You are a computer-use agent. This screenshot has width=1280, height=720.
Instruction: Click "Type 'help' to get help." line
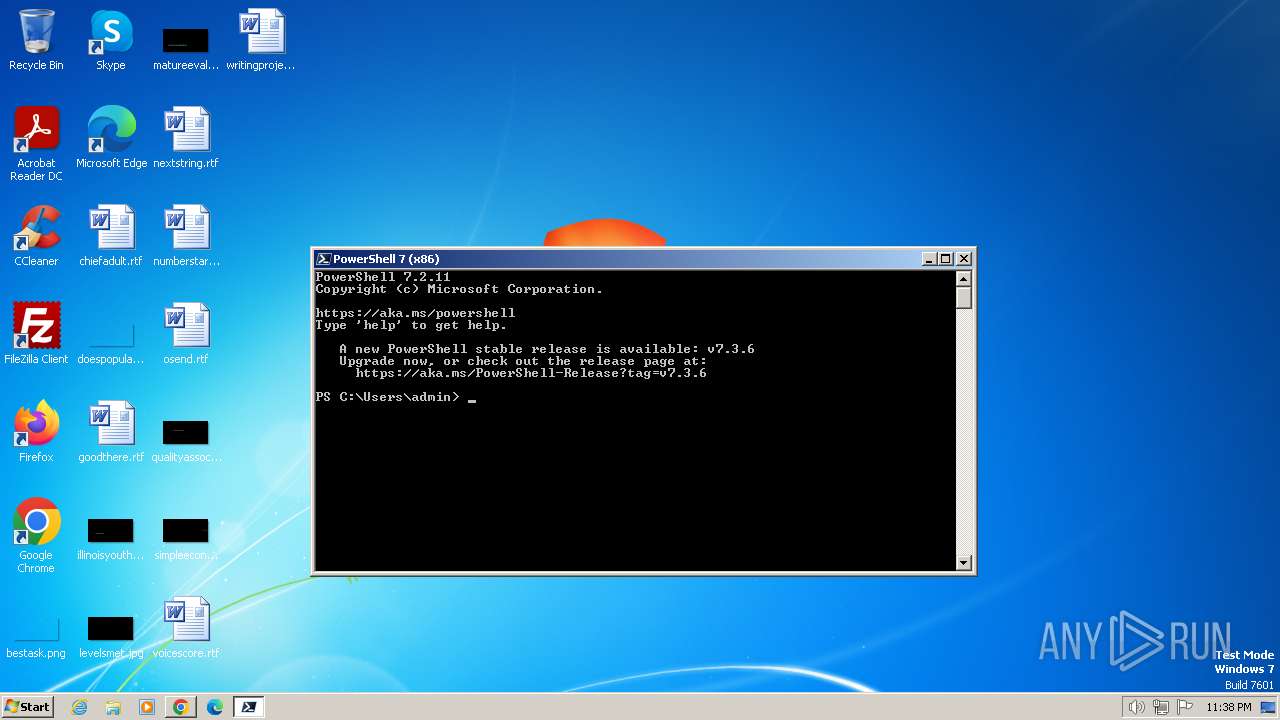coord(411,325)
